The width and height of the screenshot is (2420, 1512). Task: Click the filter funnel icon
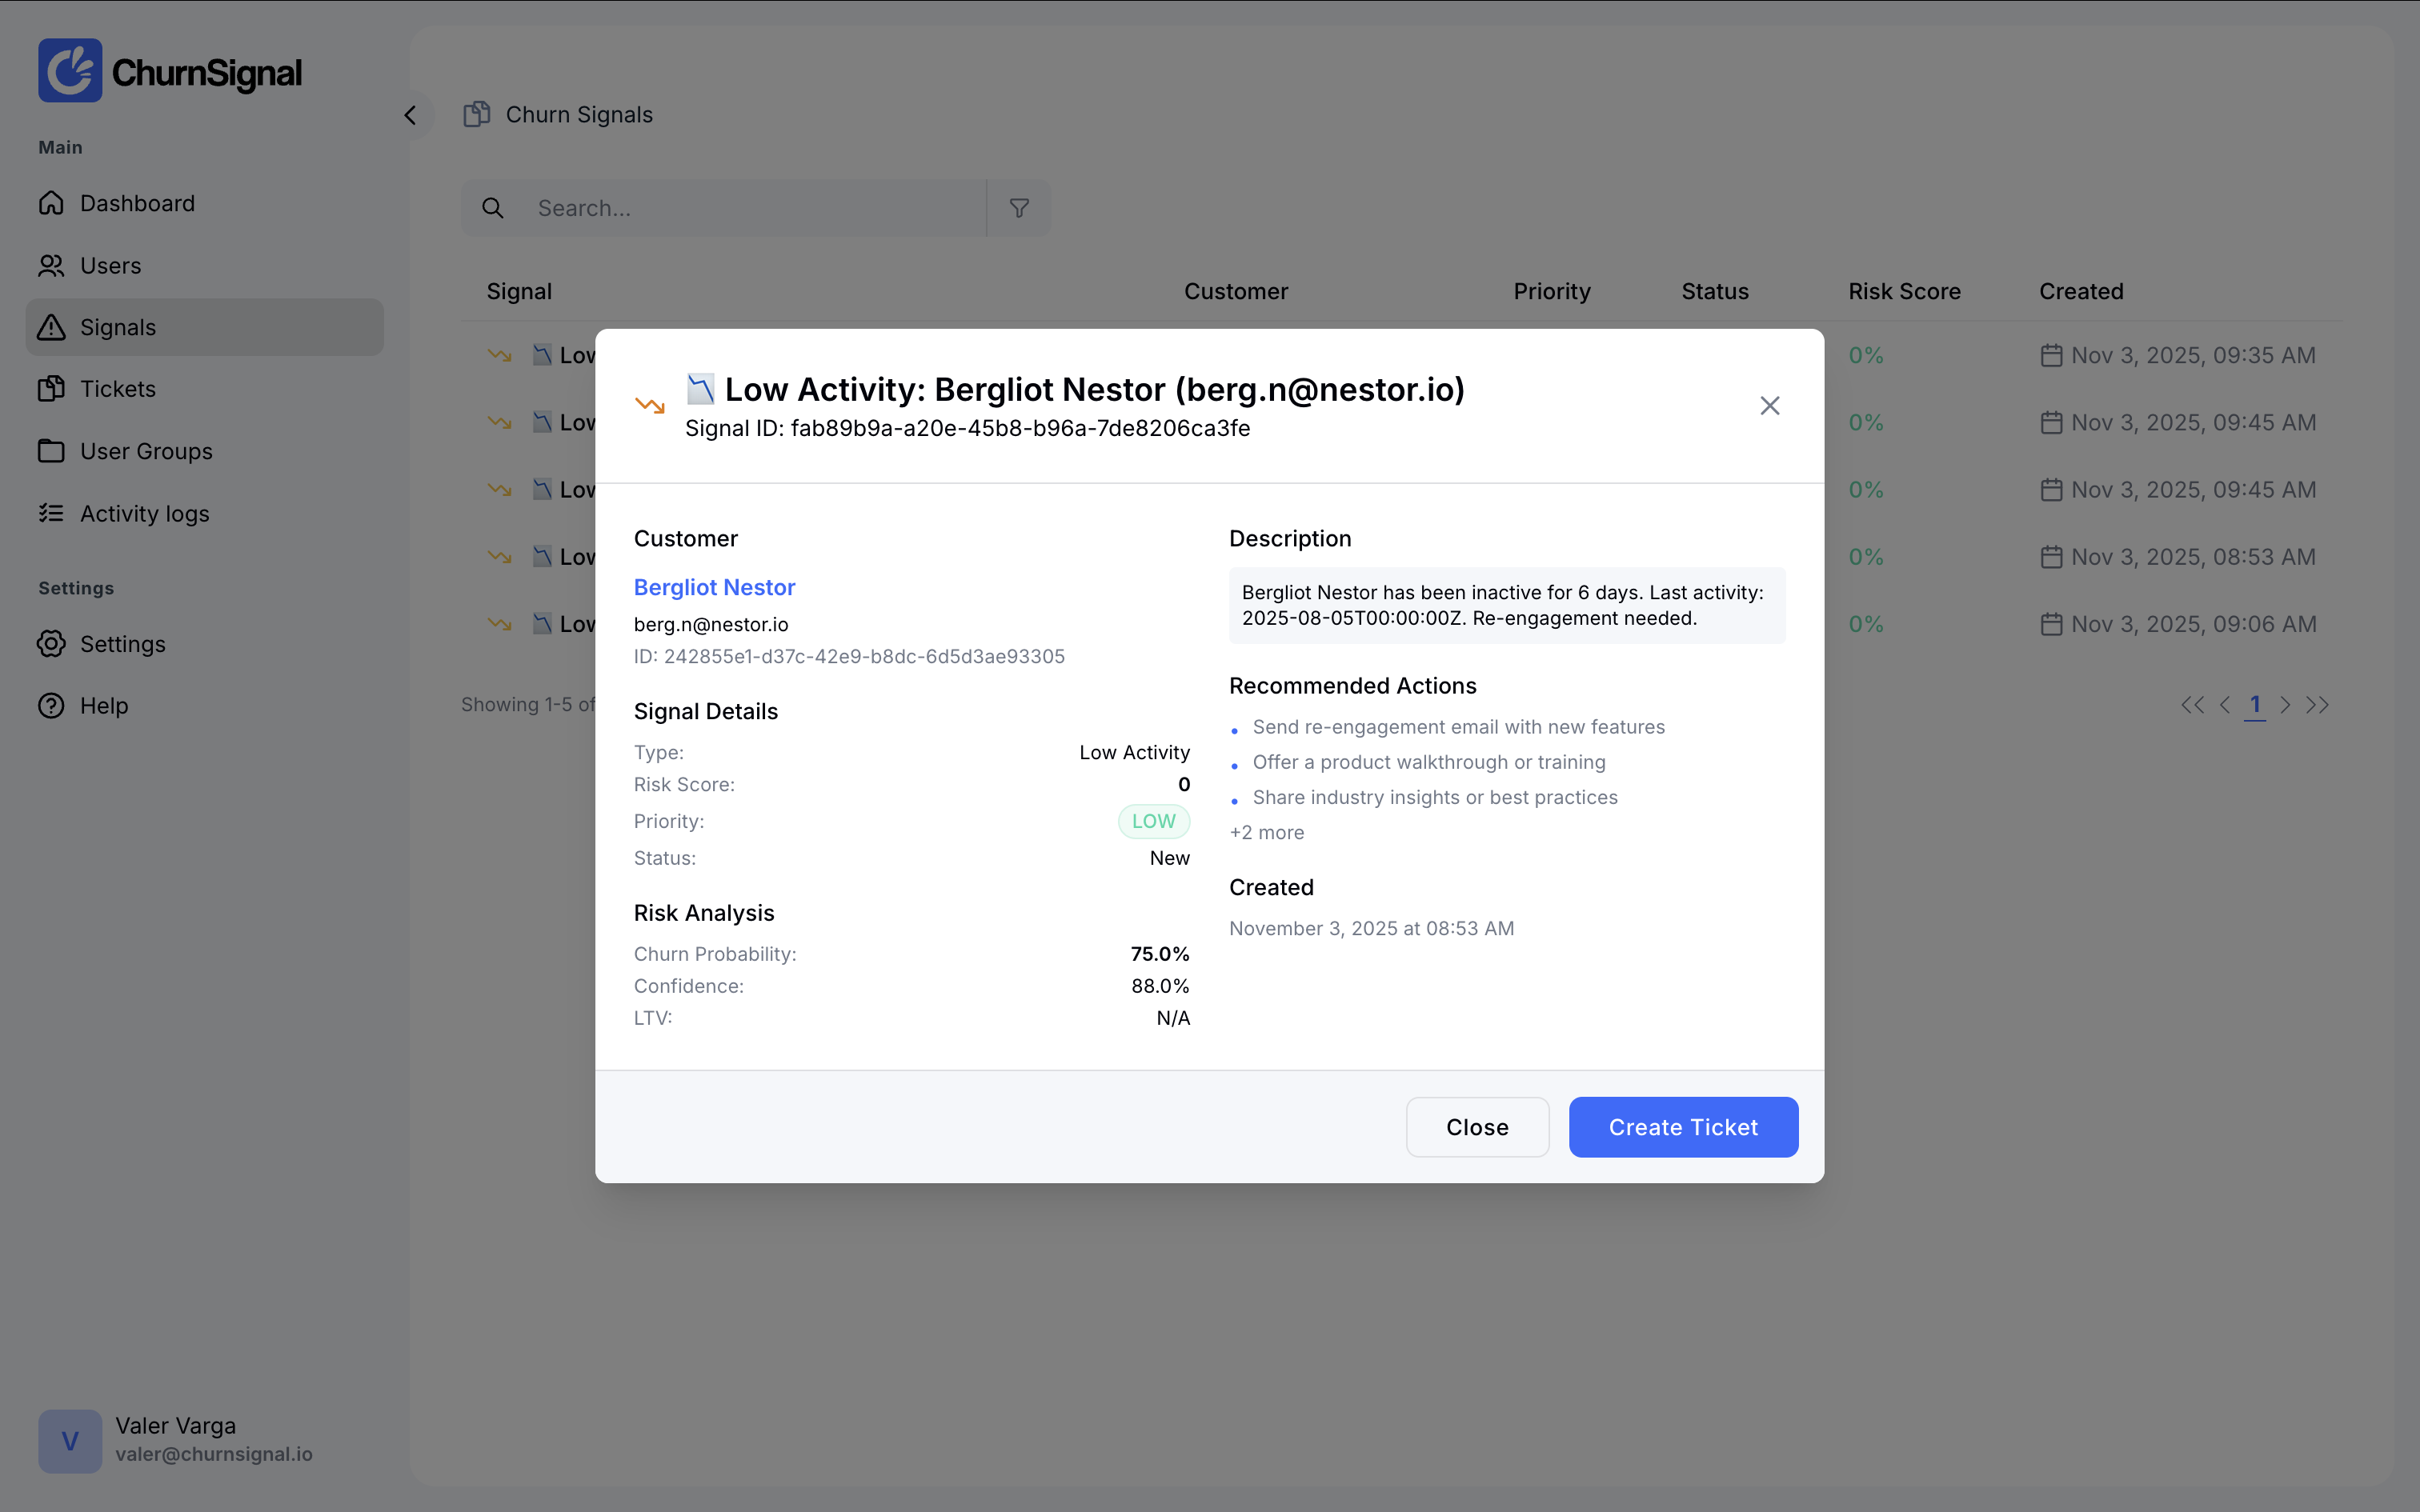(x=1019, y=208)
